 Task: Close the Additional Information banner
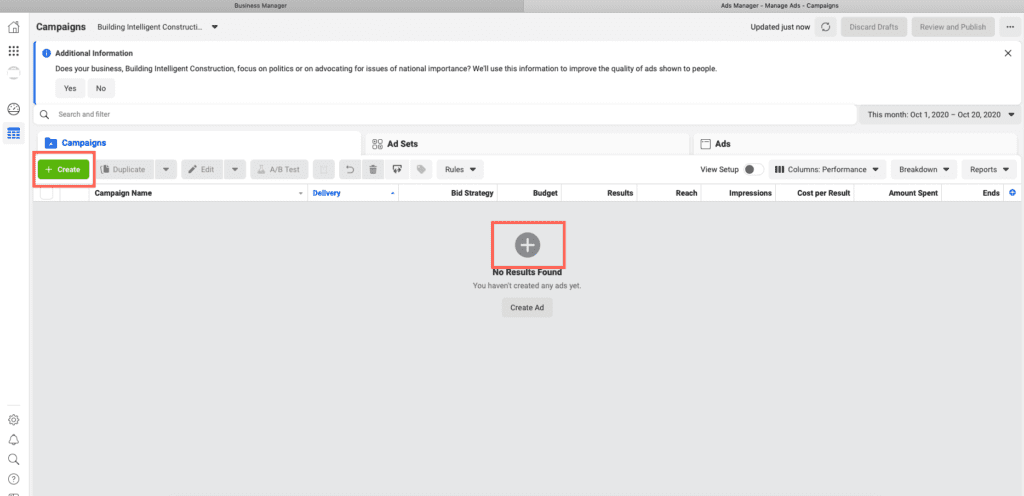click(x=1008, y=53)
